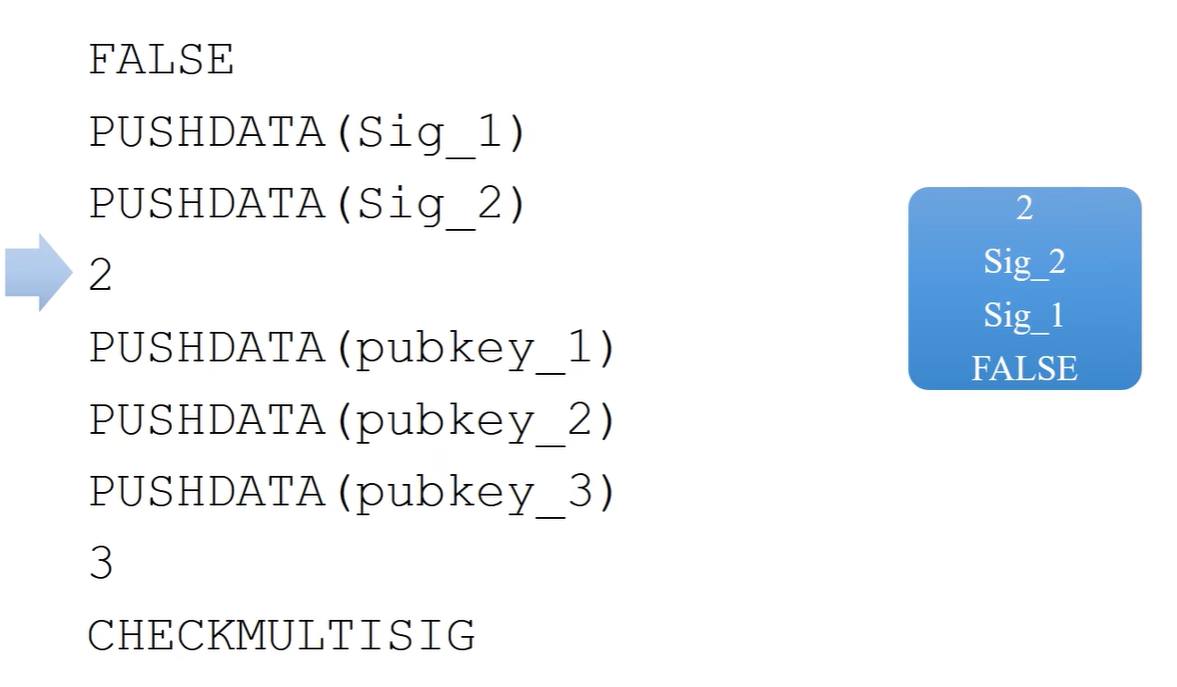Click the word PUSHDATA before Sig_1
The width and height of the screenshot is (1177, 687).
(207, 132)
